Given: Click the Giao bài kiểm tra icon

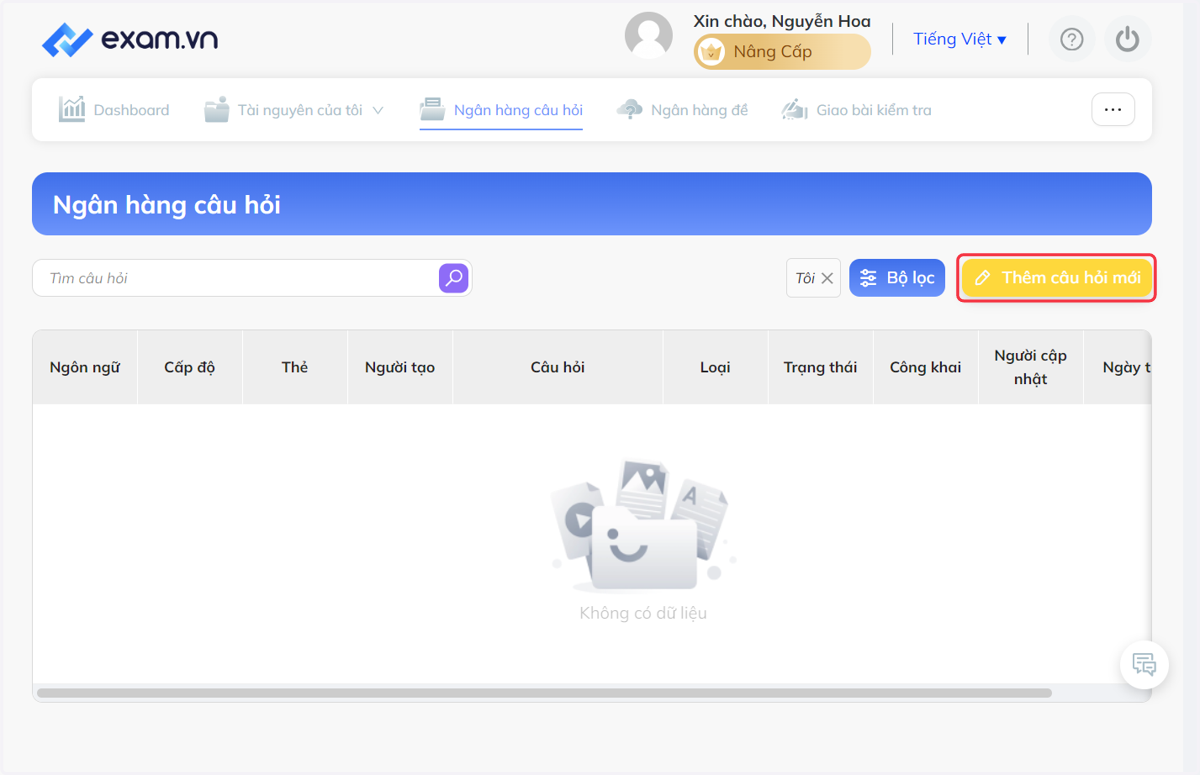Looking at the screenshot, I should click(x=795, y=110).
